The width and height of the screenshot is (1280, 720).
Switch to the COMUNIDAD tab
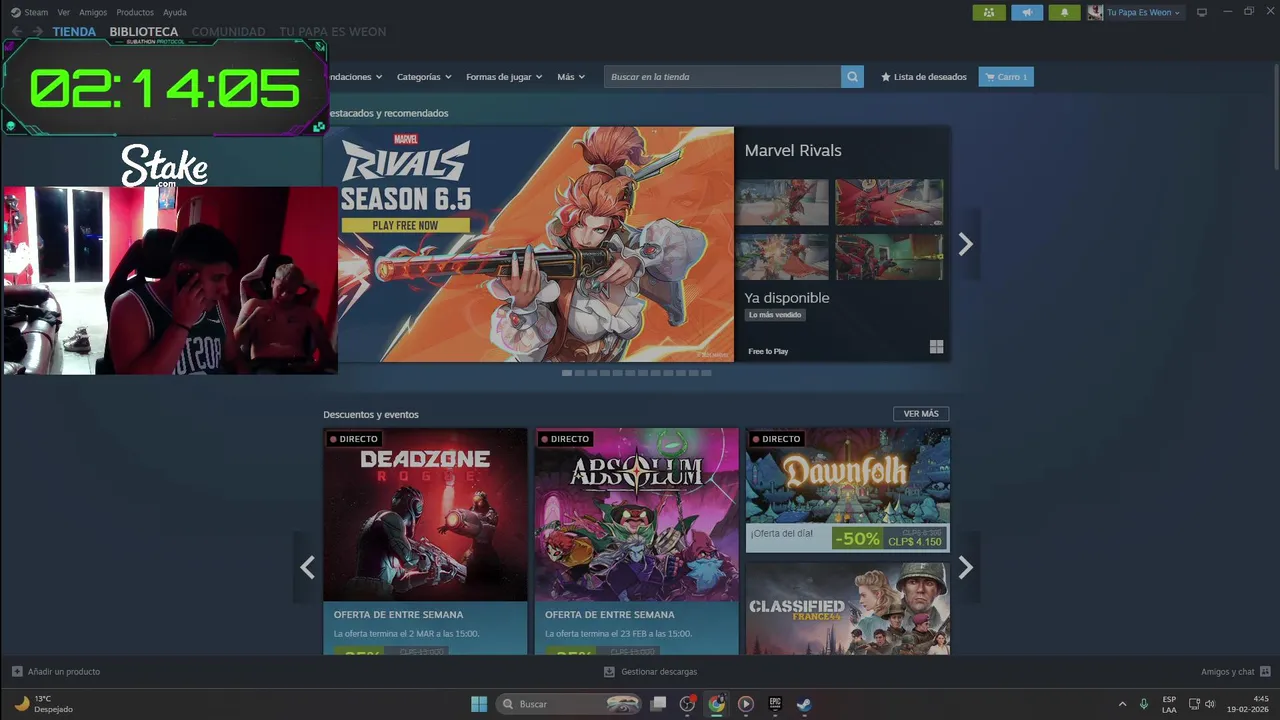pos(229,32)
